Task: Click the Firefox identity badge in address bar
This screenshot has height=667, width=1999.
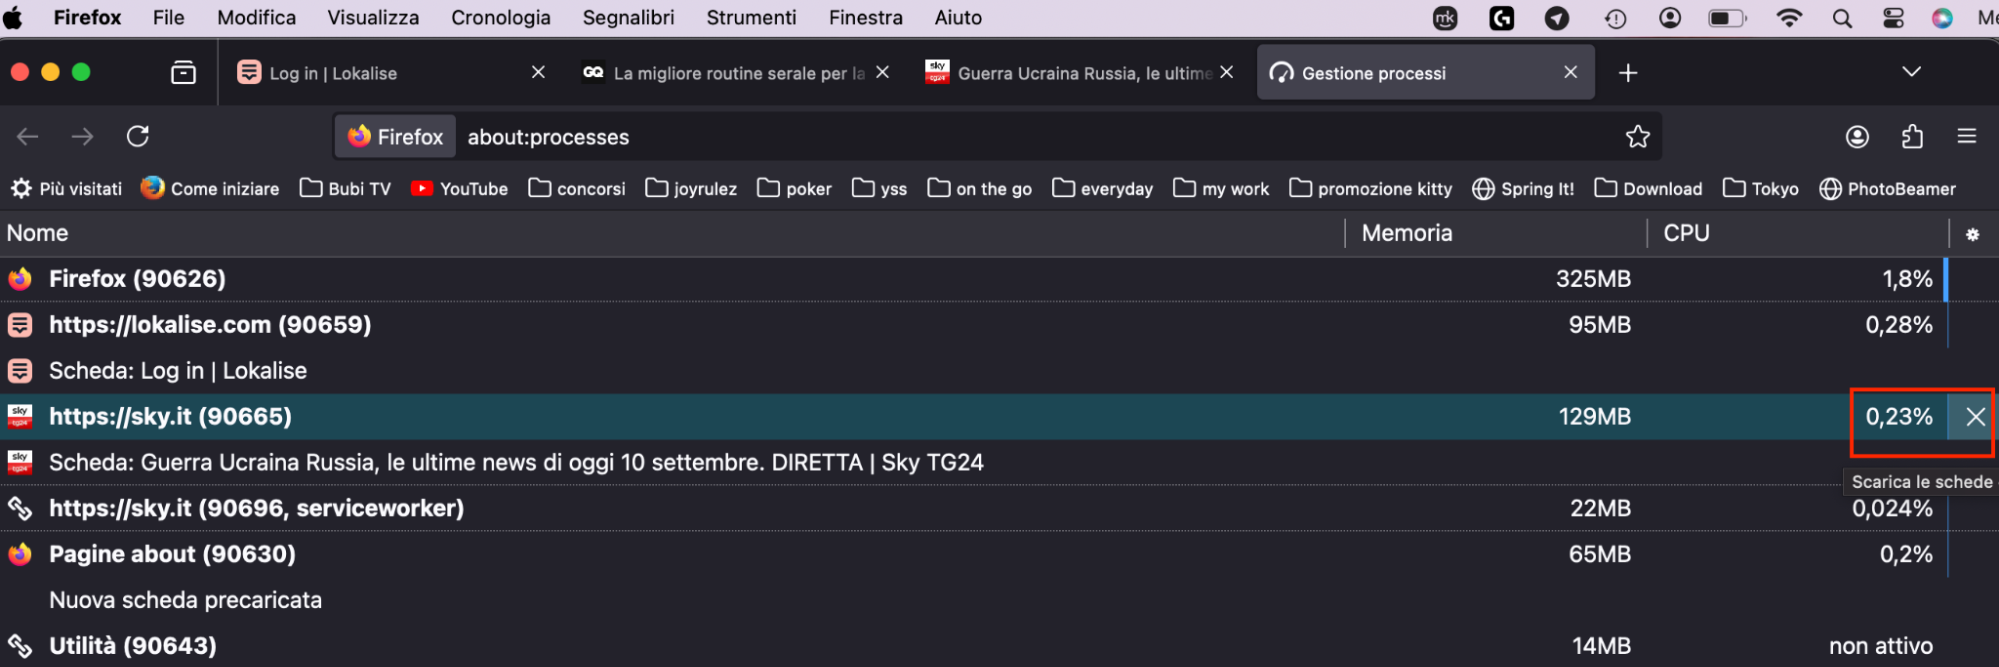Action: pyautogui.click(x=396, y=136)
